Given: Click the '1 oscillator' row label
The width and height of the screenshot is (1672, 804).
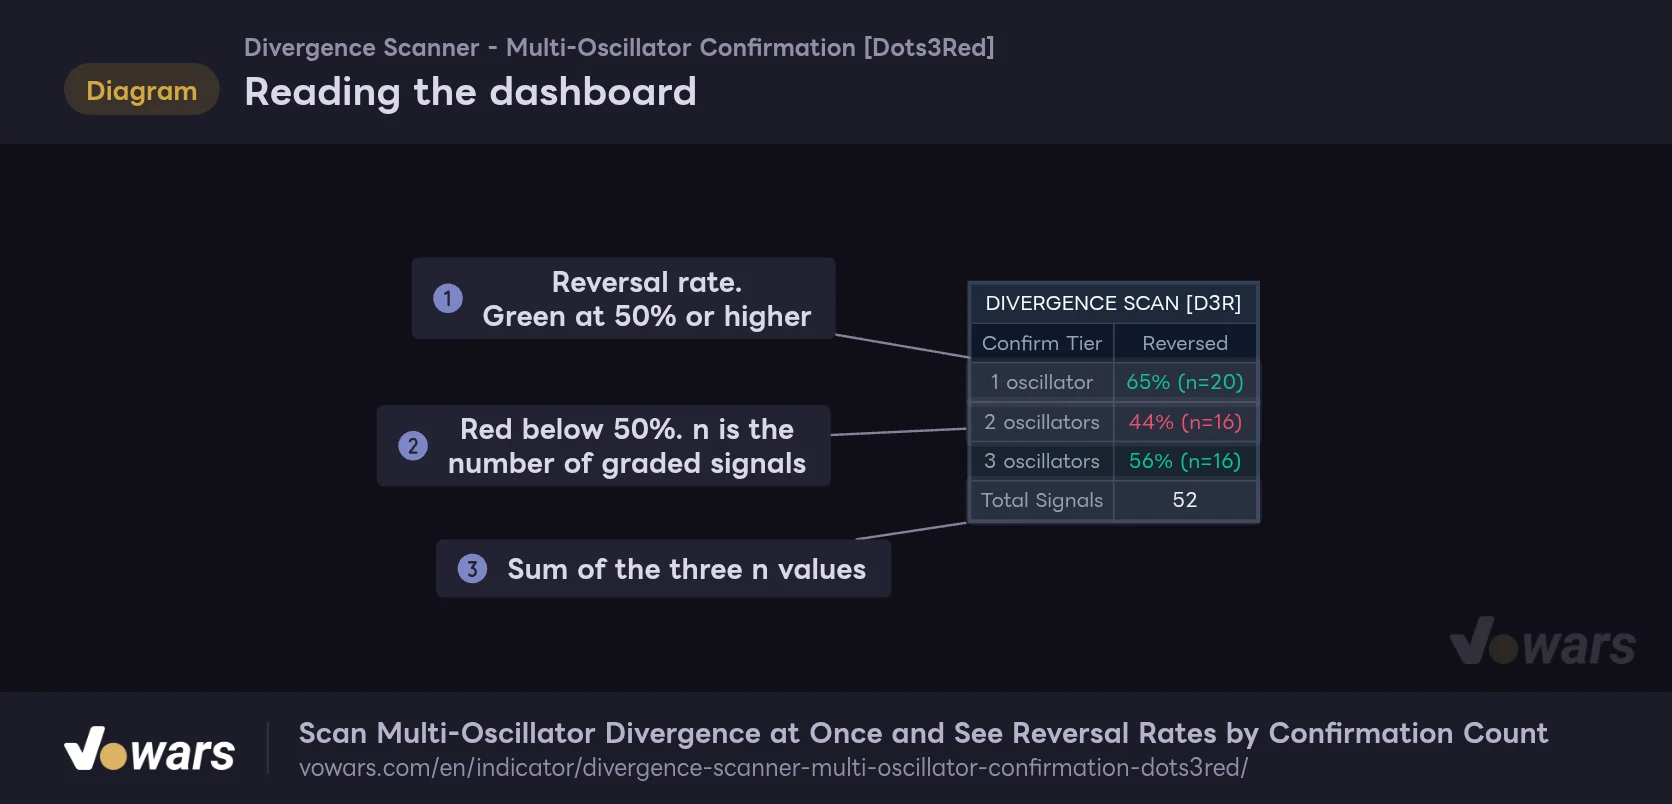Looking at the screenshot, I should [1042, 382].
